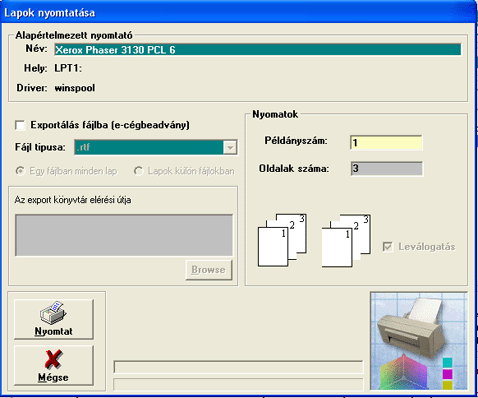This screenshot has width=478, height=398.
Task: Click the Példányszám input field
Action: tap(386, 143)
